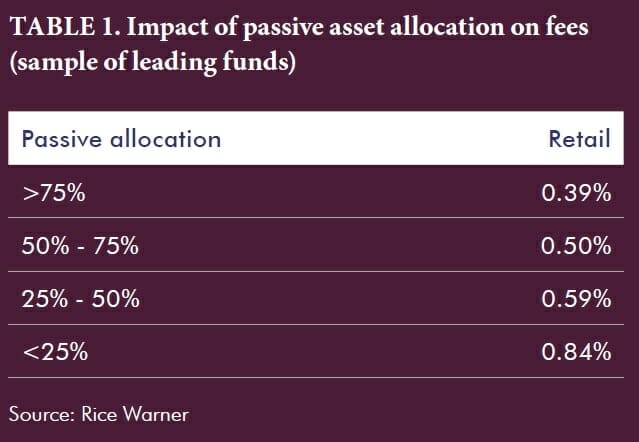The height and width of the screenshot is (442, 639).
Task: Select the "25% - 50%" allocation cell
Action: pyautogui.click(x=80, y=299)
